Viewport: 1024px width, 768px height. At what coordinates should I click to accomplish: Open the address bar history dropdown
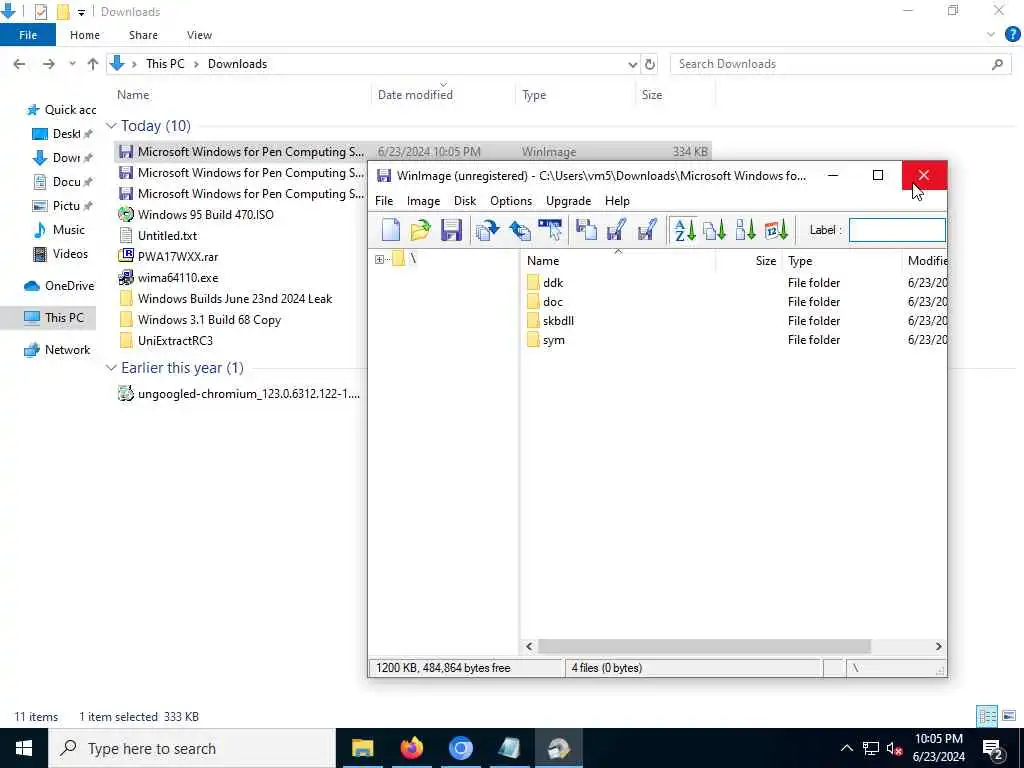click(632, 64)
